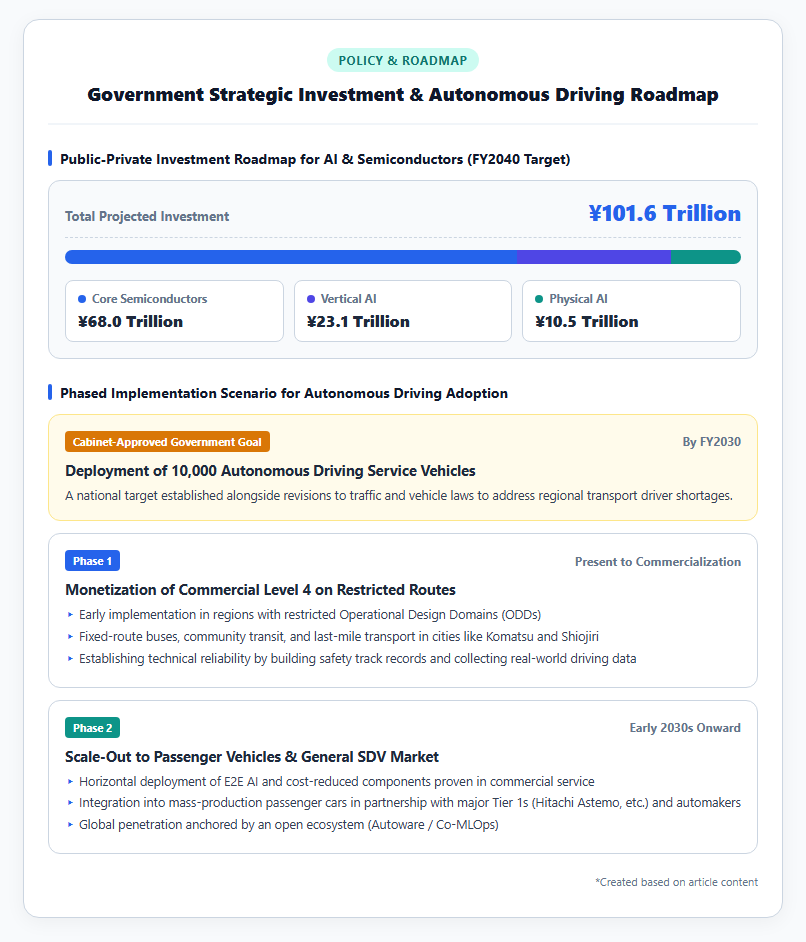Select the "Early 2030s Onward" timeframe text
The width and height of the screenshot is (806, 942).
click(x=685, y=728)
